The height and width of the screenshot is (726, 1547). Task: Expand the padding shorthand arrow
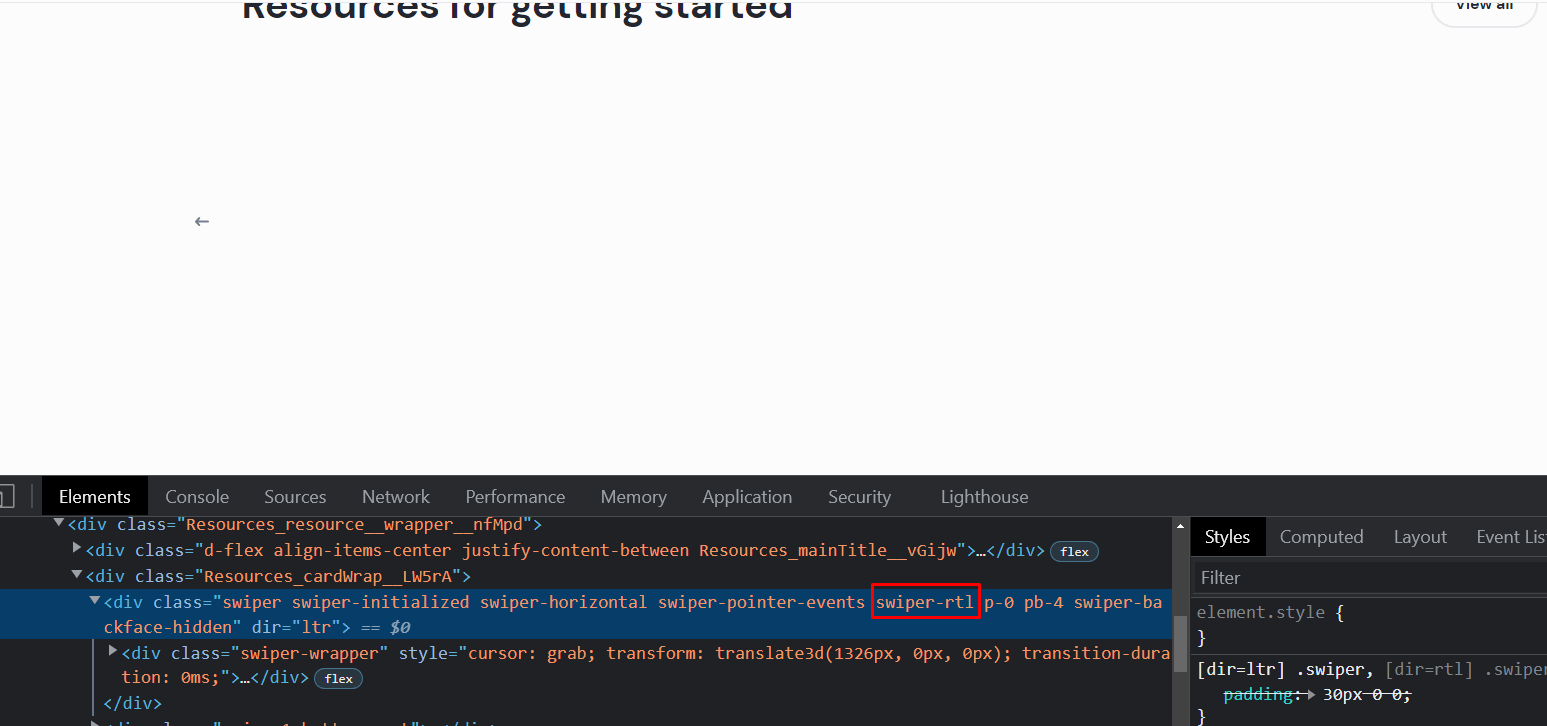tap(1311, 693)
